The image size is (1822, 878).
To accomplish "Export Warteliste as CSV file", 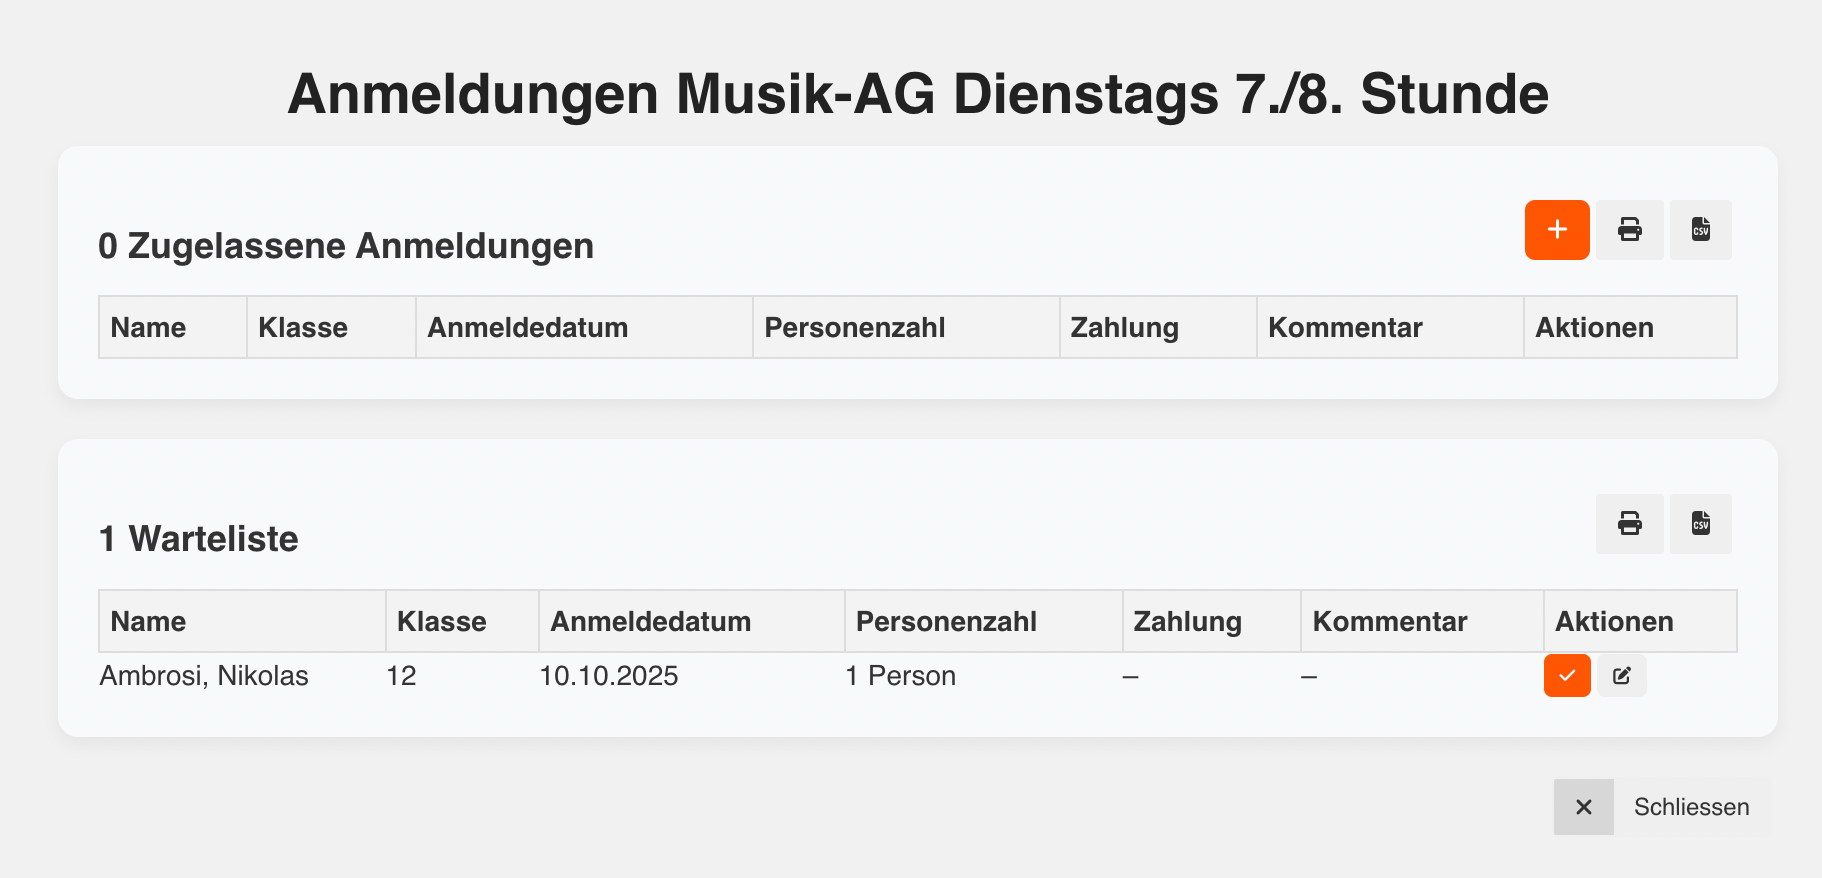I will coord(1700,523).
